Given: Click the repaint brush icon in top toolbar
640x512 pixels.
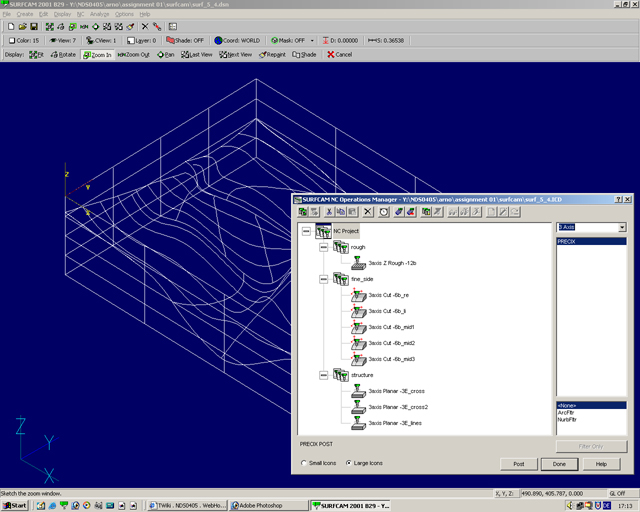Looking at the screenshot, I should point(130,27).
